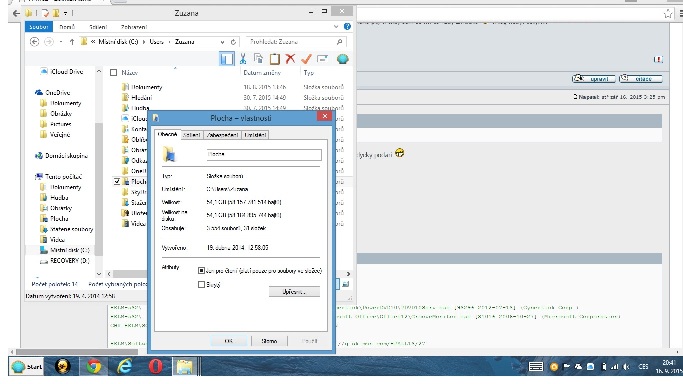Click the browser back arrow behind Explorer

click(x=16, y=13)
